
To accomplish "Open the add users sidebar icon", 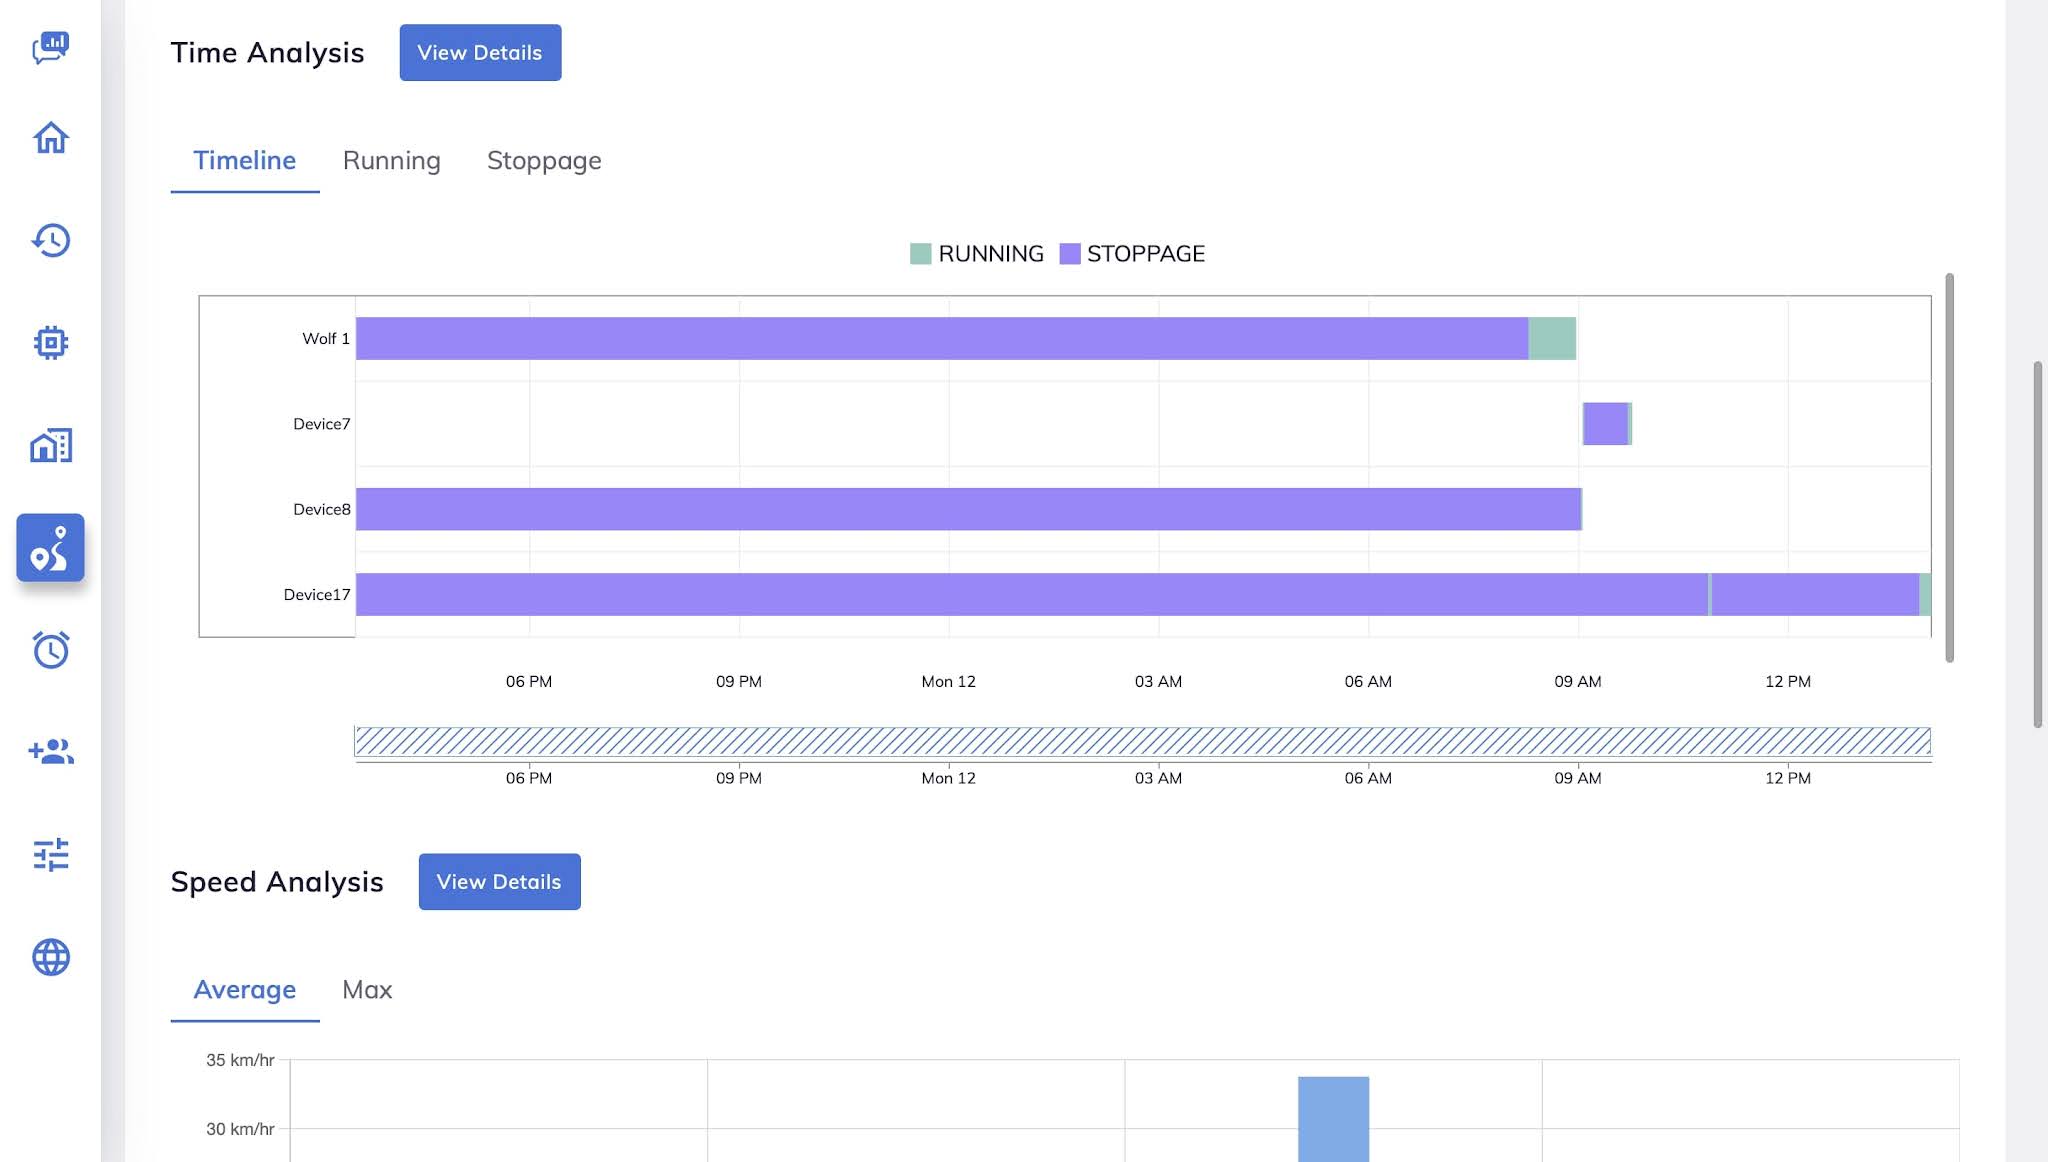I will pyautogui.click(x=50, y=752).
